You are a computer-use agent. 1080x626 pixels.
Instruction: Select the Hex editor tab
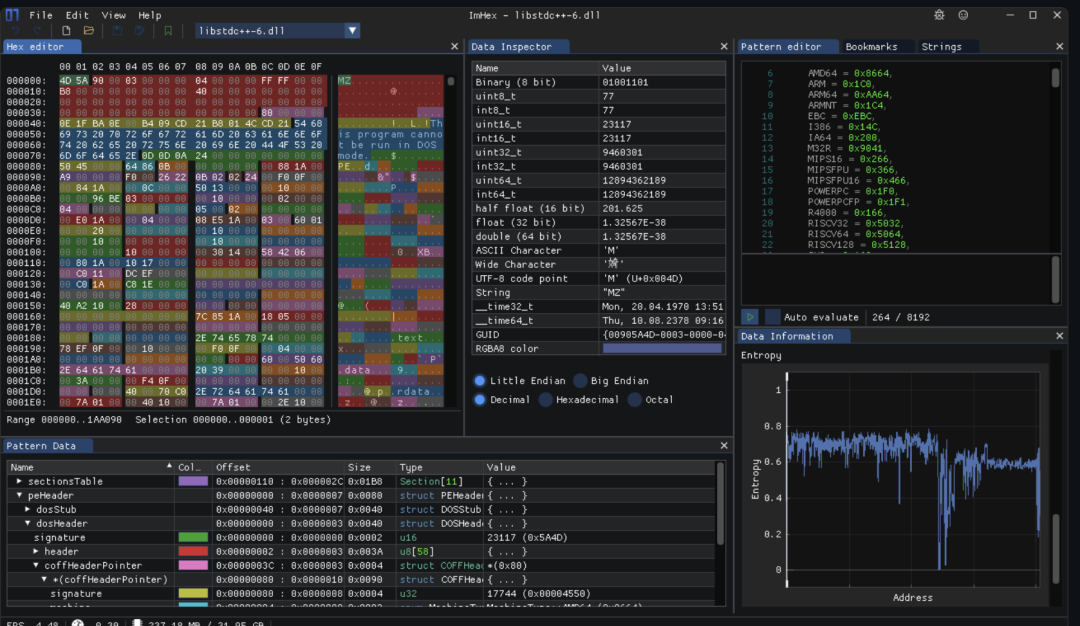42,46
